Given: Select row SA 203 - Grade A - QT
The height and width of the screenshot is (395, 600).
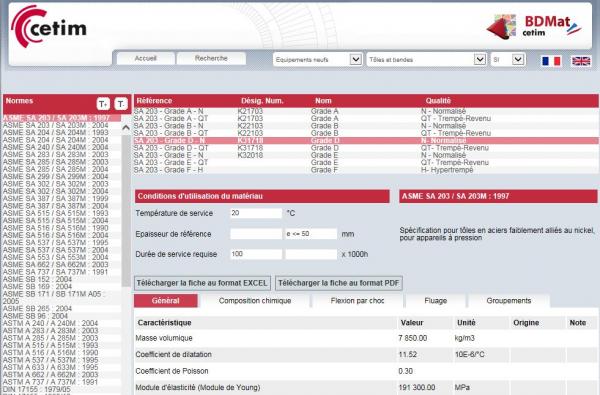Looking at the screenshot, I should pos(366,118).
